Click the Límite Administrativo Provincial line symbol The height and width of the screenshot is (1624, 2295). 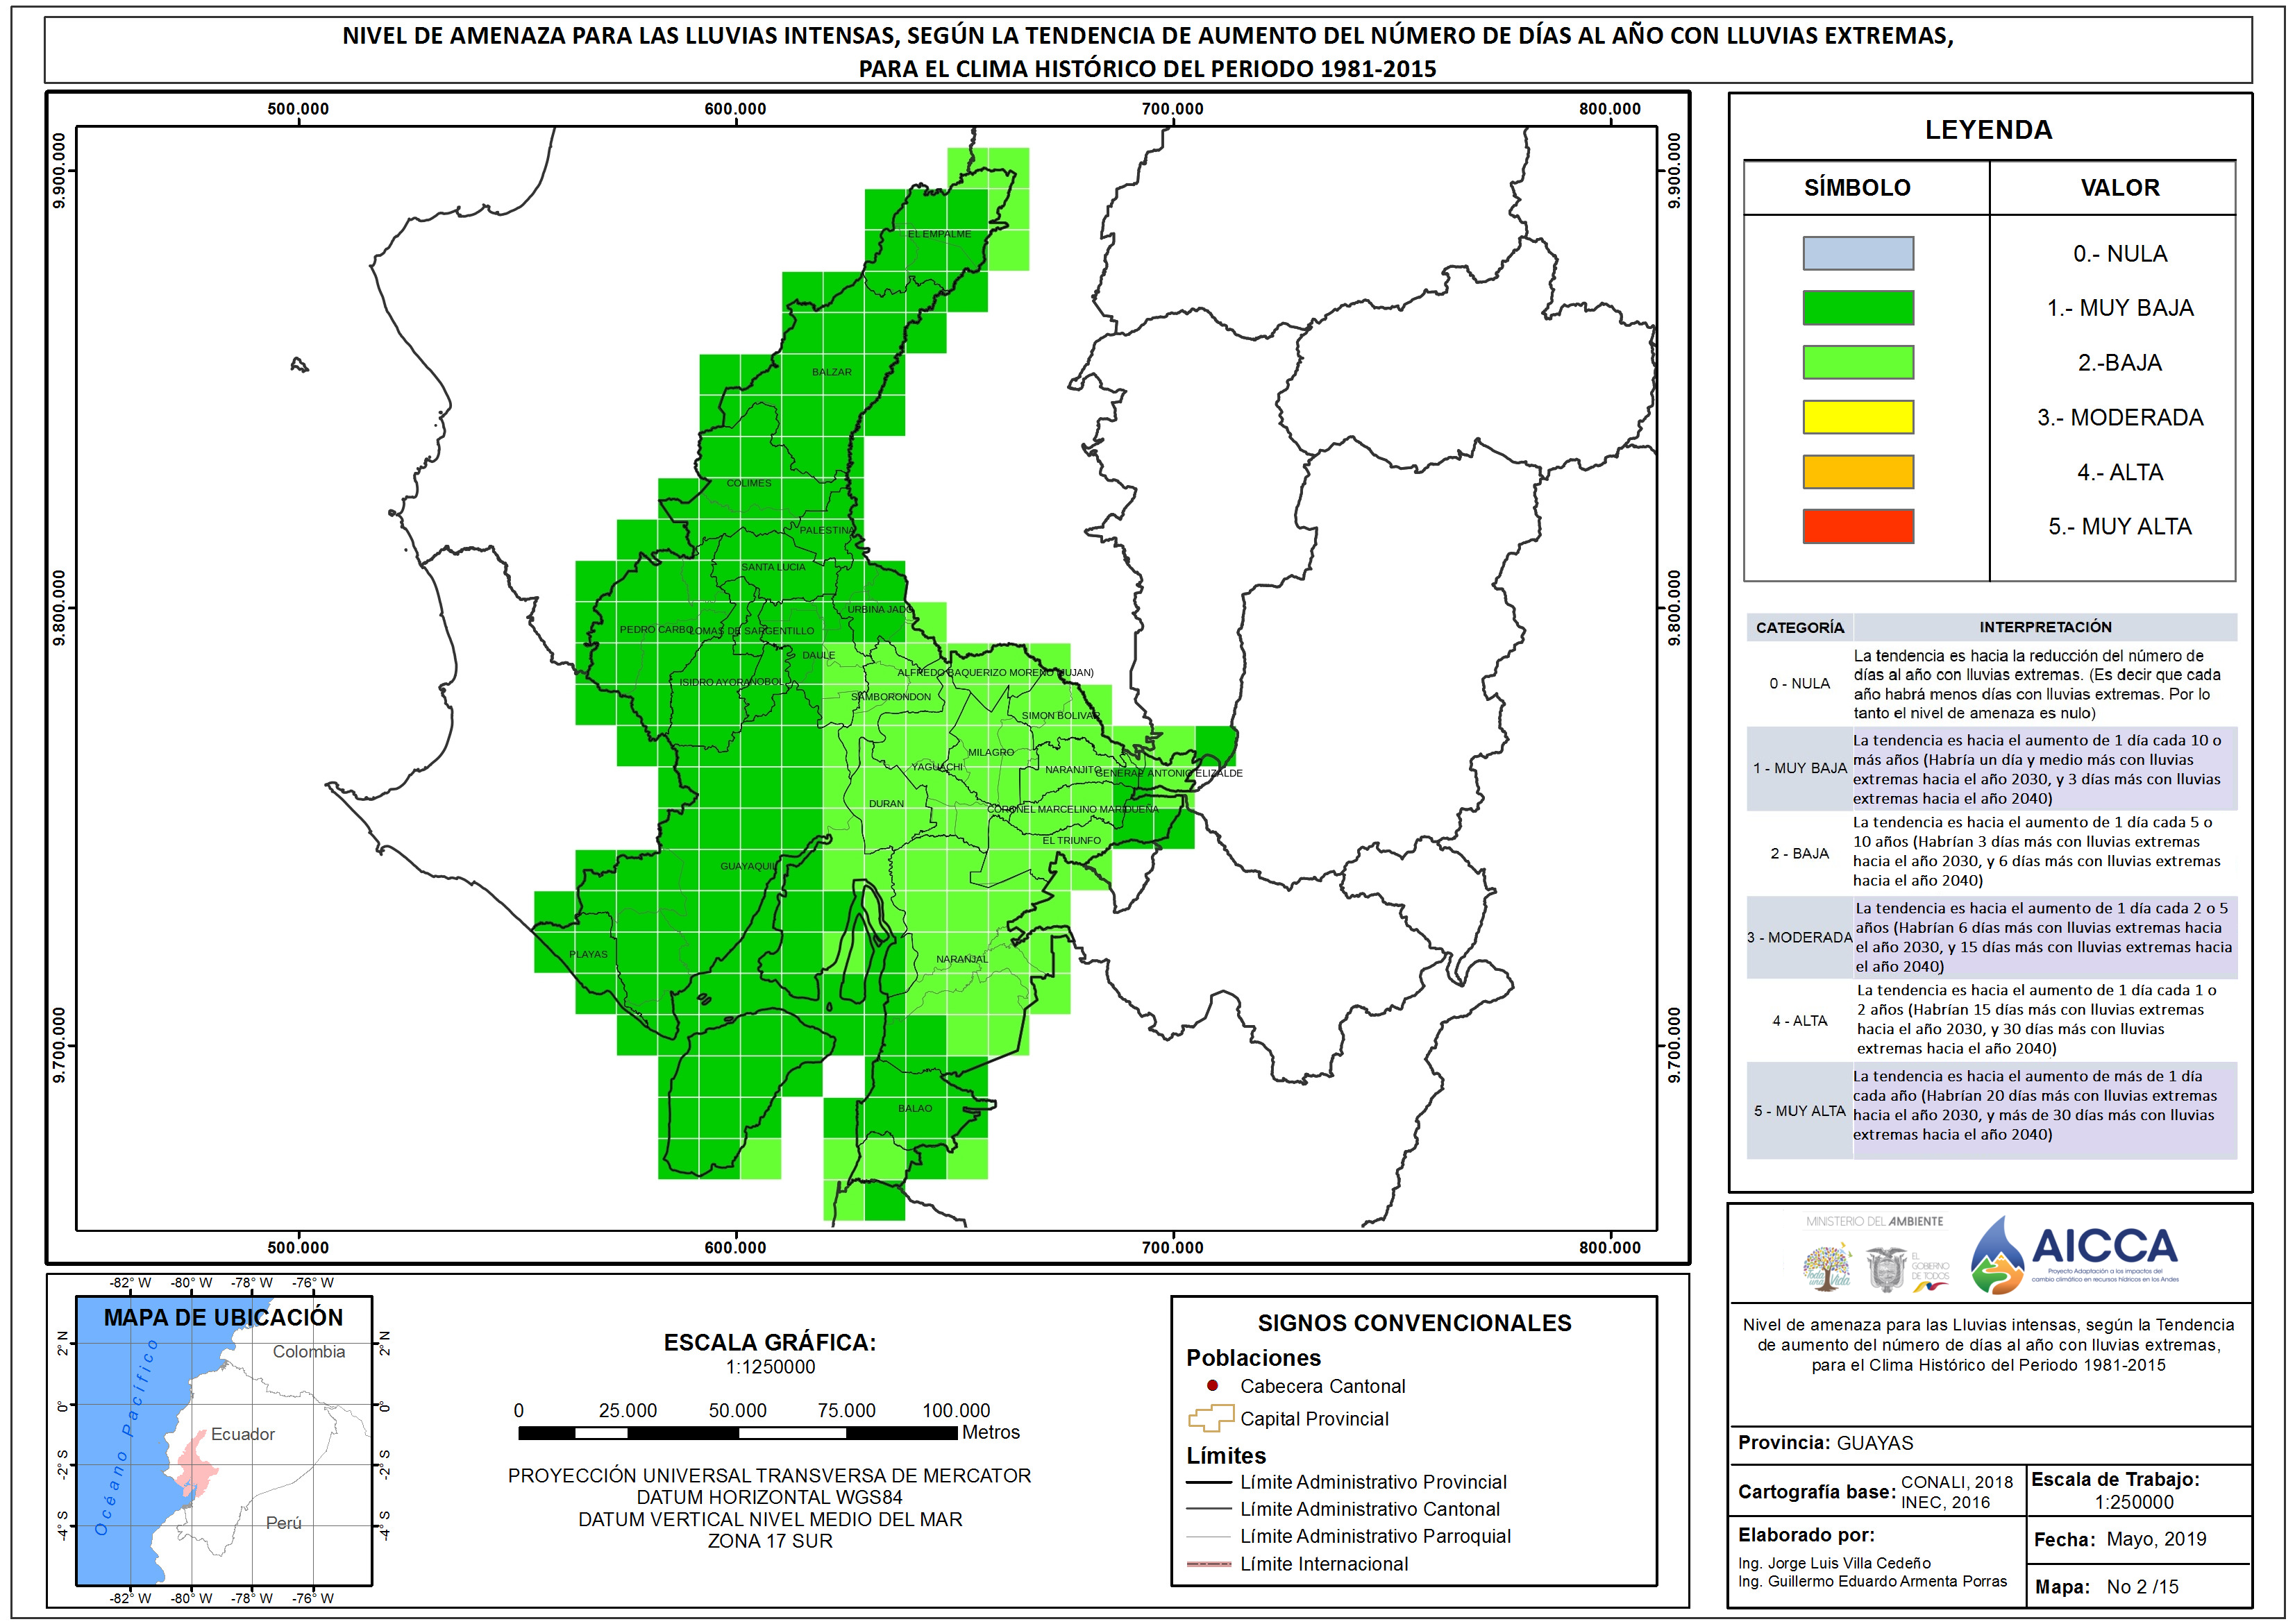pos(1208,1482)
